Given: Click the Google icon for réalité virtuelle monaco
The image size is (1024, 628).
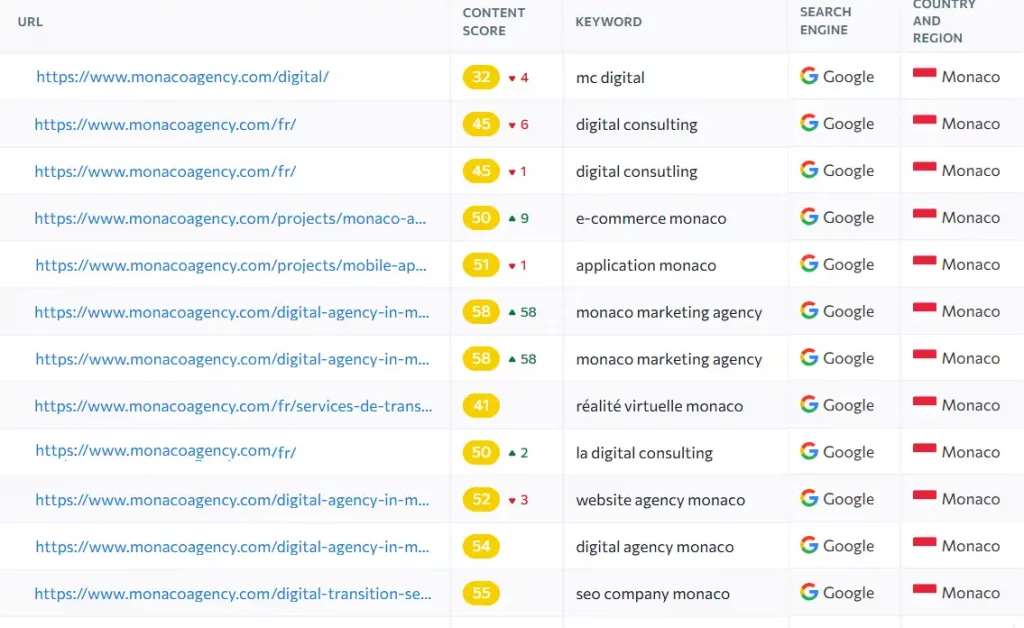Looking at the screenshot, I should 809,405.
